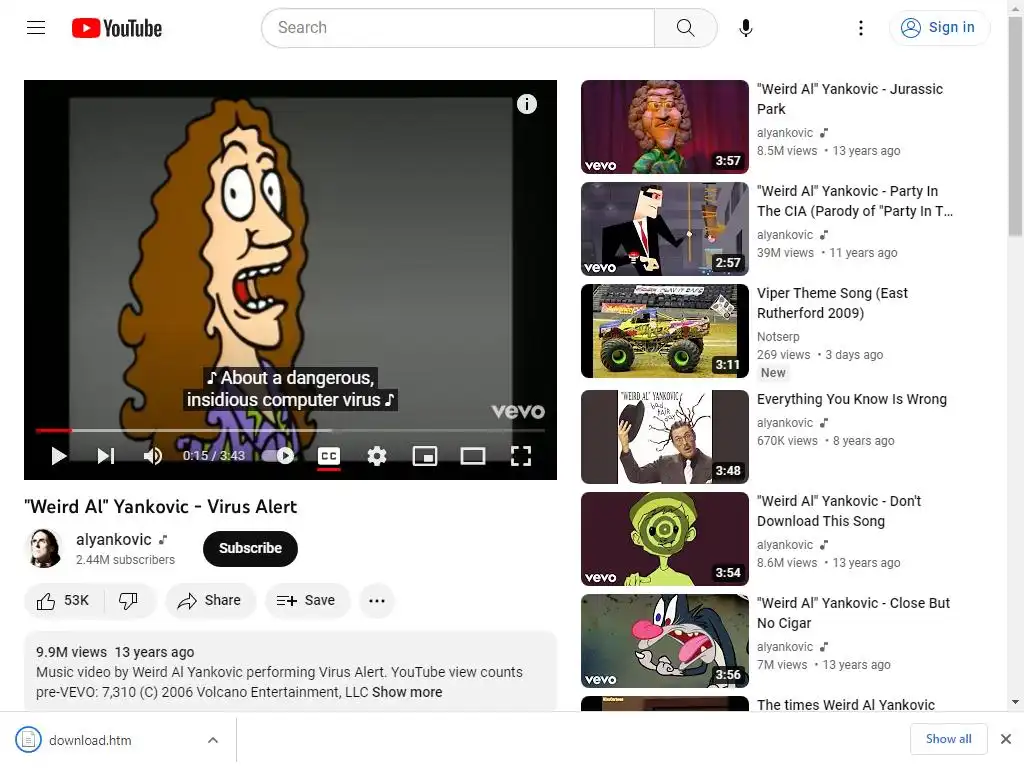This screenshot has width=1024, height=768.
Task: Enable miniplayer mode
Action: click(424, 456)
